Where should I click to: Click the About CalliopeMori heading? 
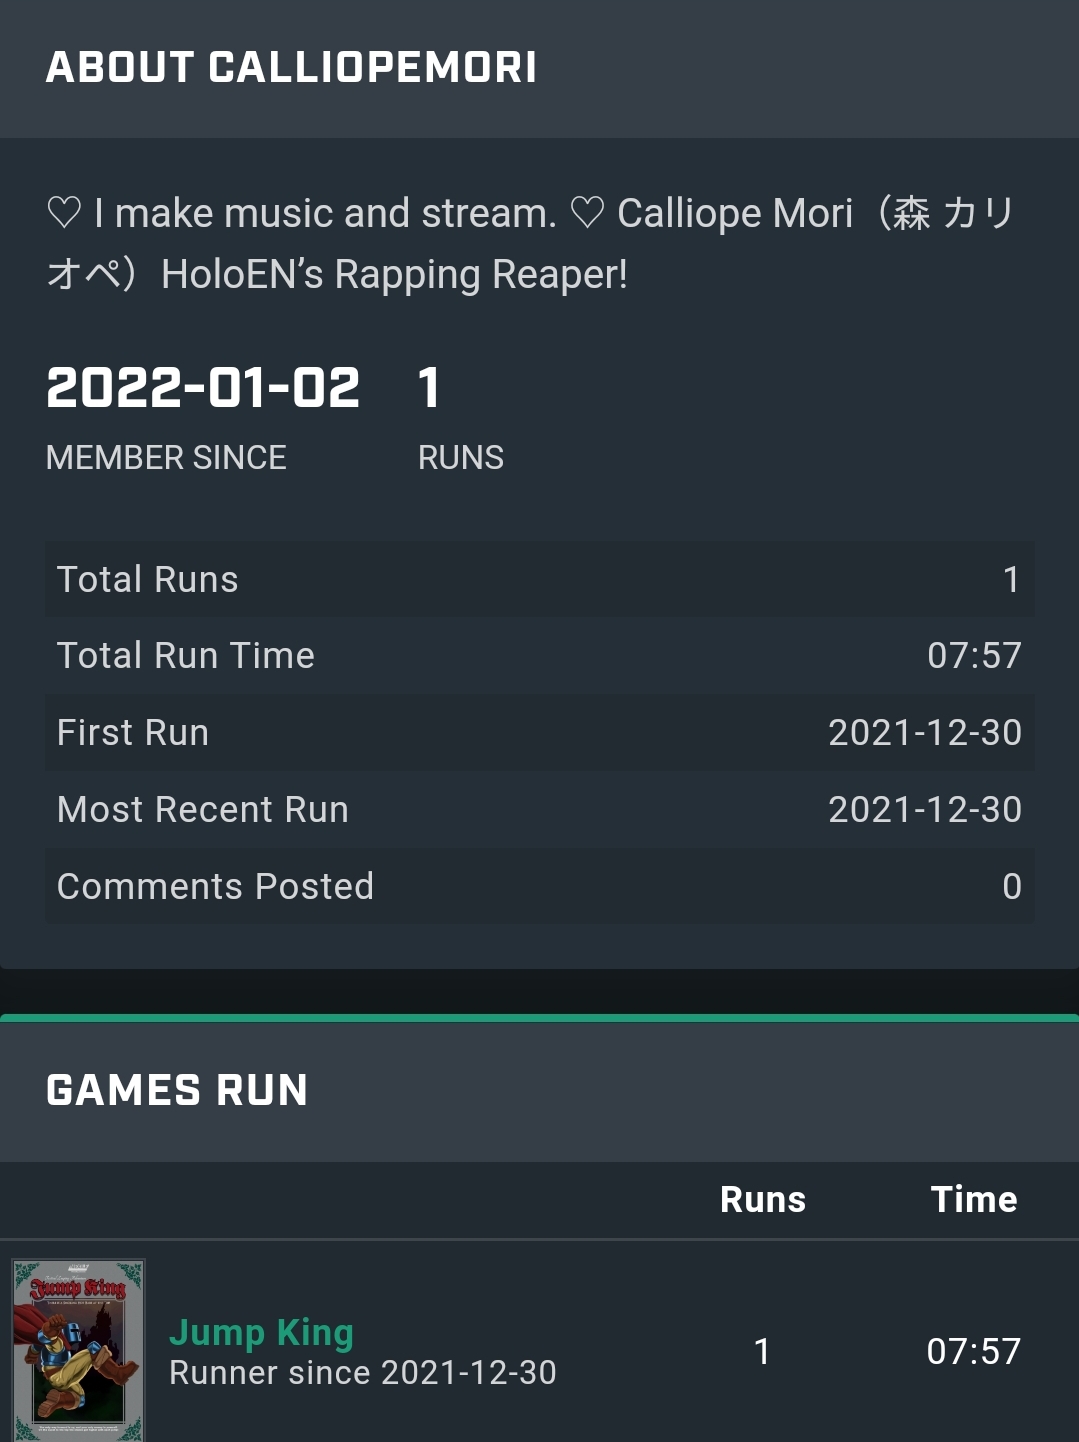(x=291, y=68)
